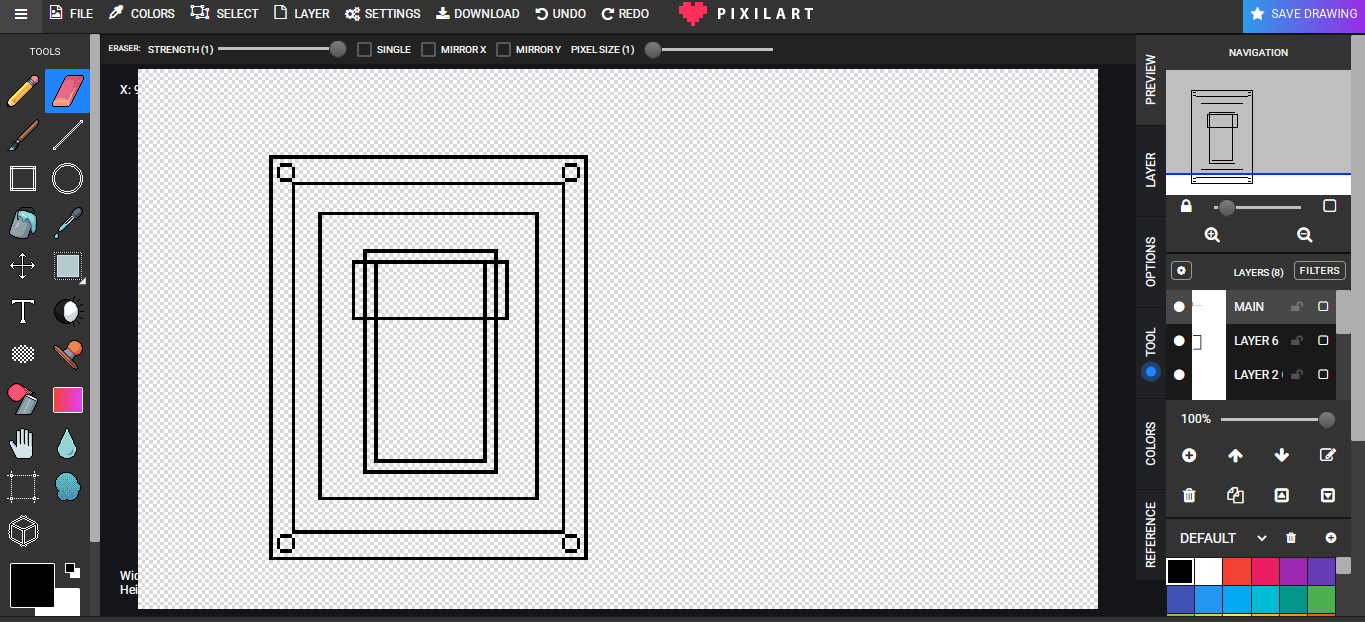Select the Text tool
Viewport: 1365px width, 622px height.
pos(22,311)
